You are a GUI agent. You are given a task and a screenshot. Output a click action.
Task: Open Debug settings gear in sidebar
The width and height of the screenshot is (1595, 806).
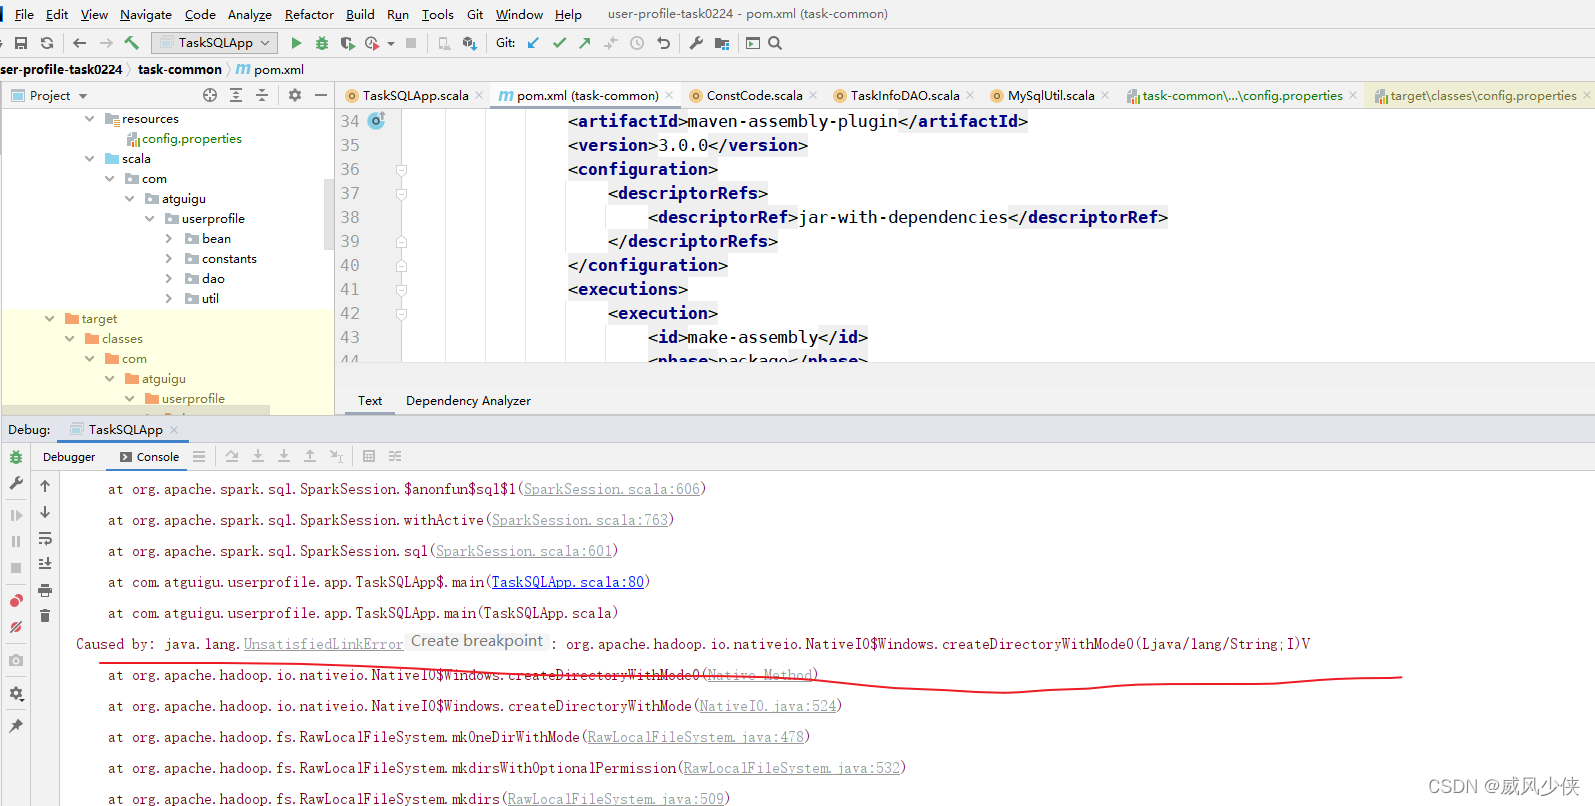16,693
